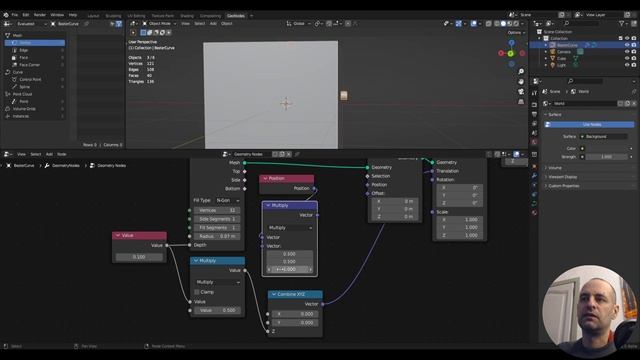Screen dimensions: 640x360
Task: Expand the Camera item in outliner
Action: coord(546,52)
